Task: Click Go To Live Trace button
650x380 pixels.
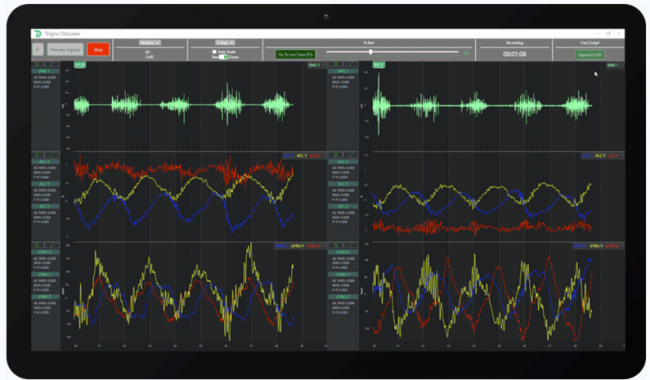Action: [x=295, y=54]
